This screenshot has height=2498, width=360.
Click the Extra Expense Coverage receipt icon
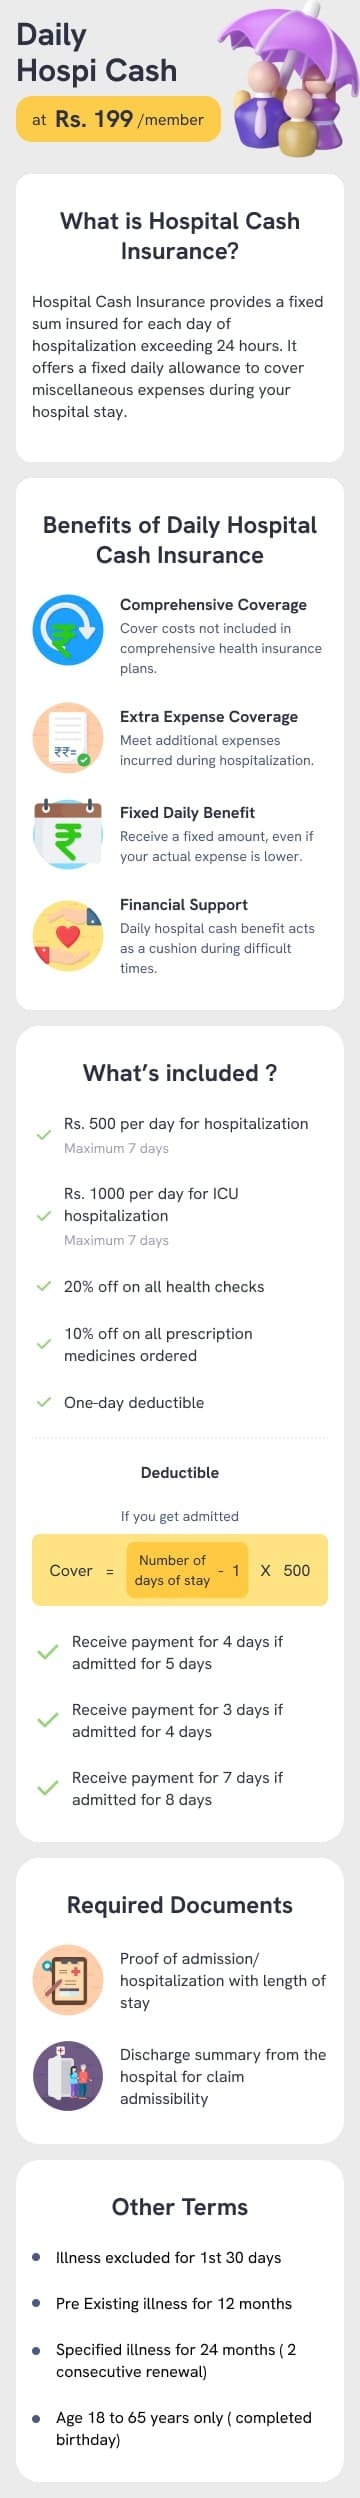tap(68, 739)
